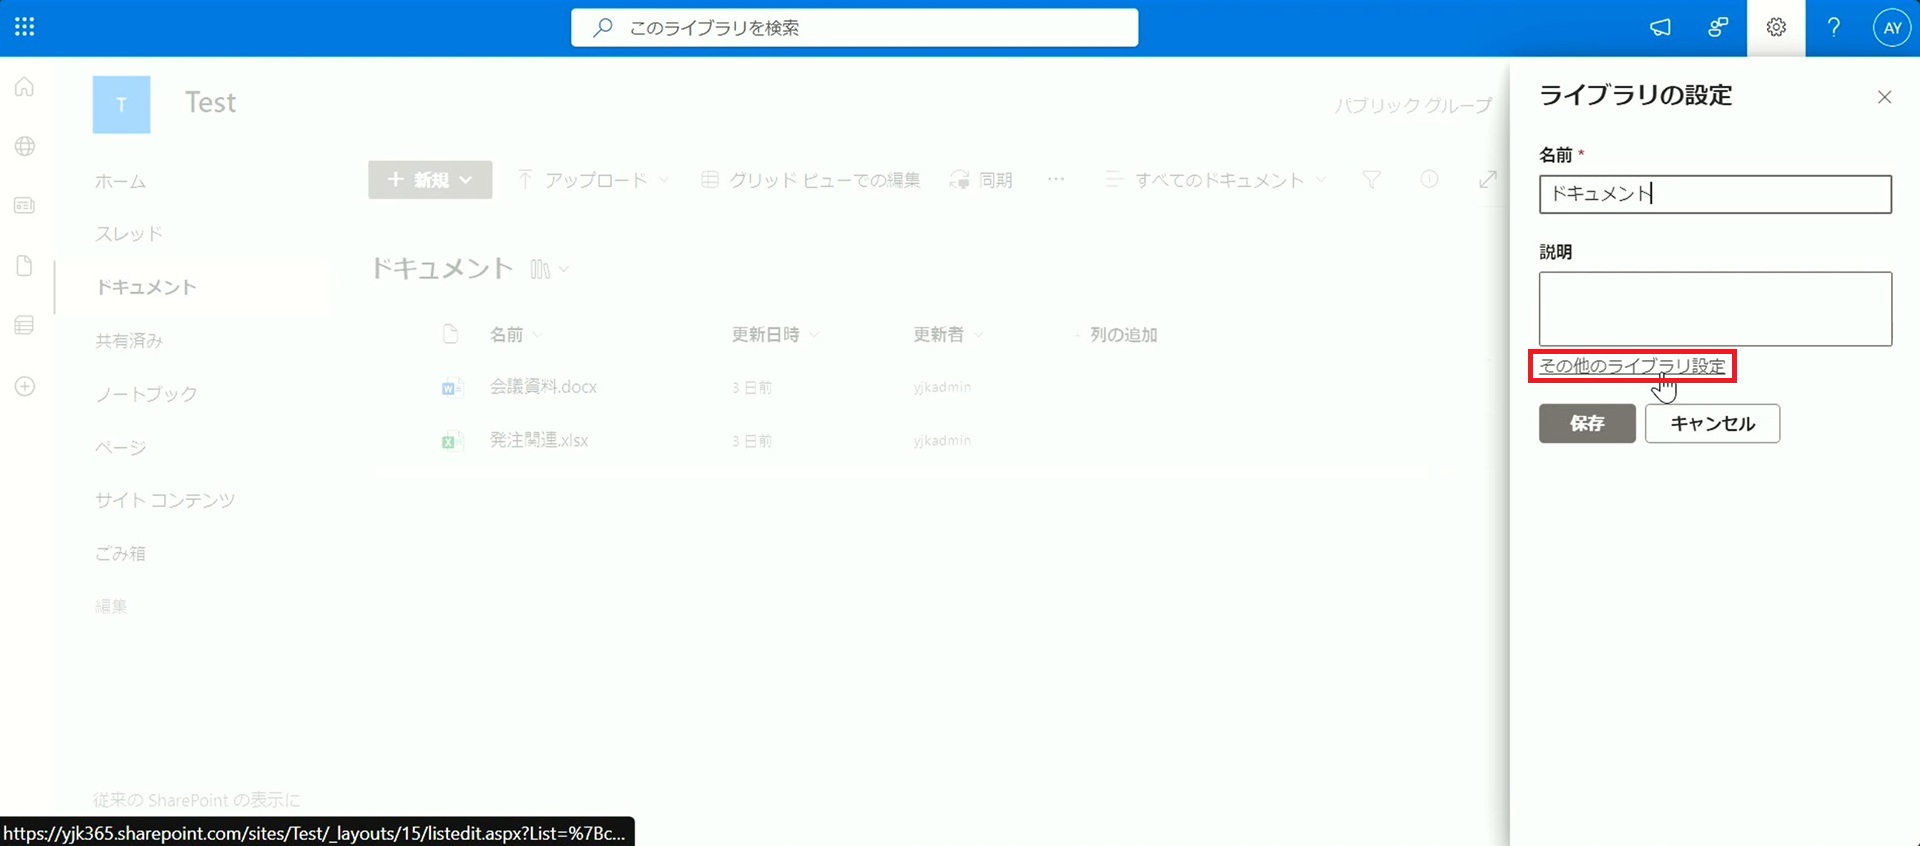Open the help question mark icon

coord(1833,28)
